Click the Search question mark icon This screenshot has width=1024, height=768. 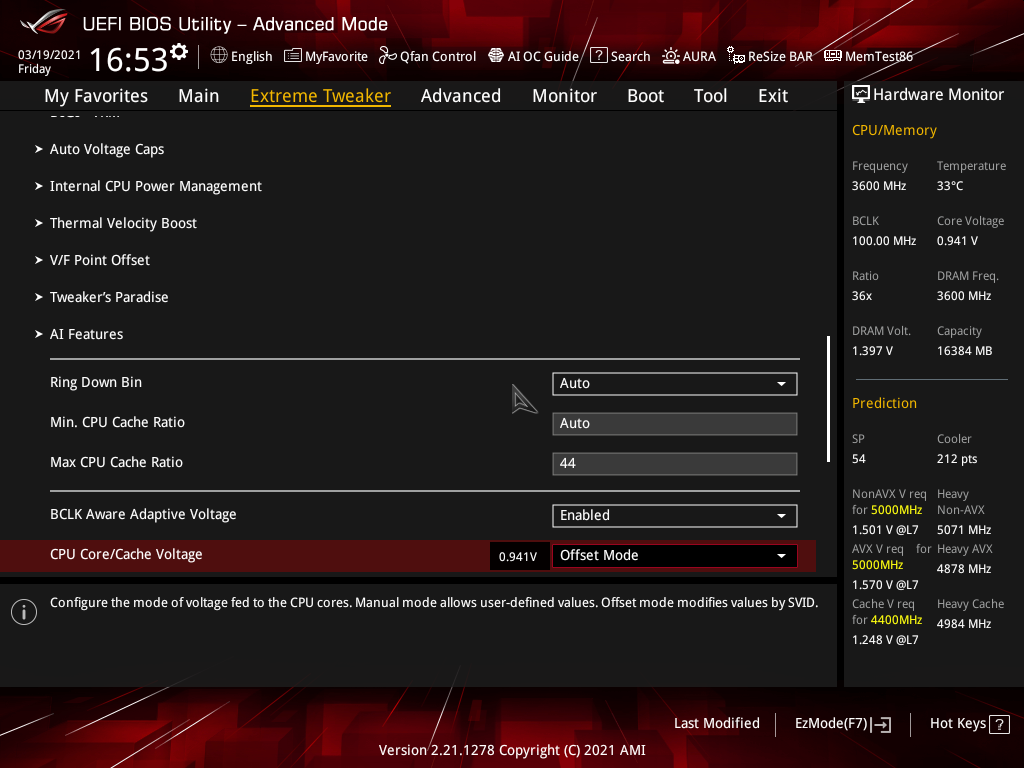coord(598,56)
